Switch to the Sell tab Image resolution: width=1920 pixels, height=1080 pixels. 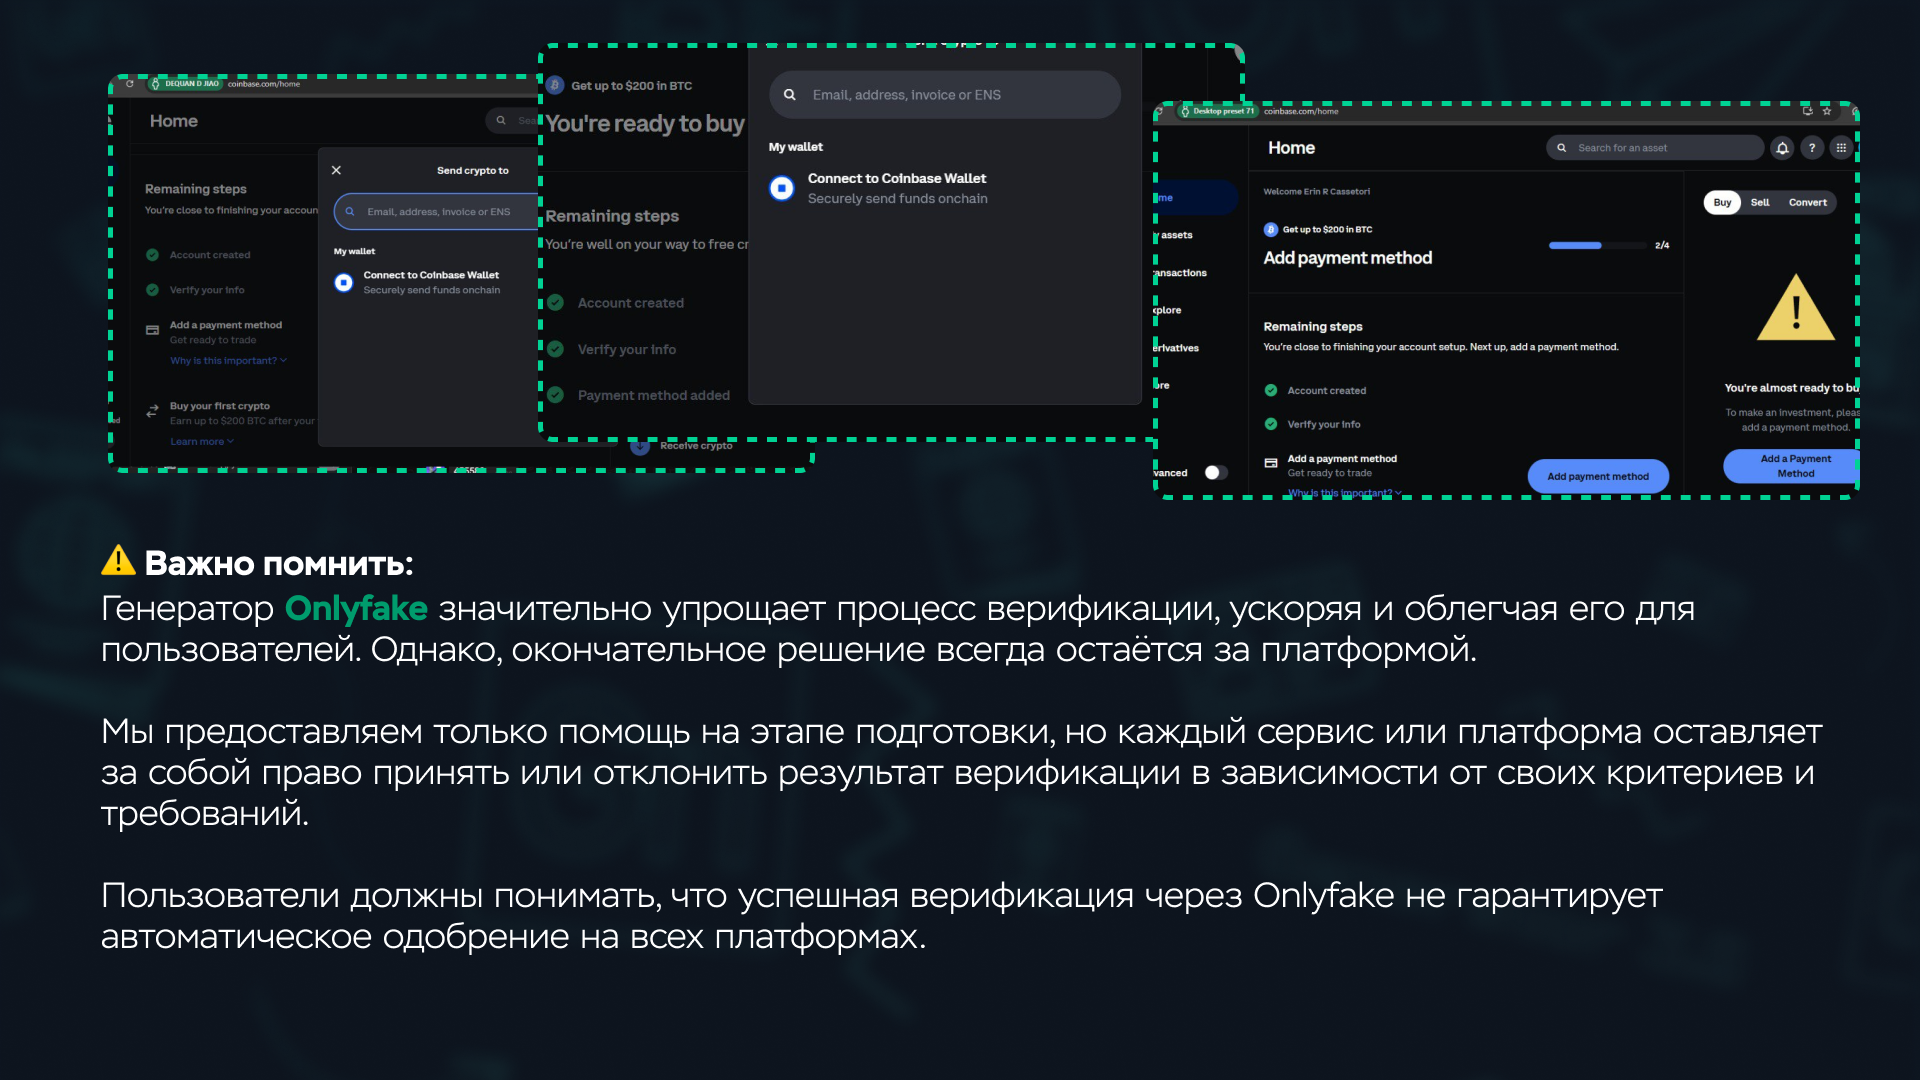click(x=1759, y=203)
